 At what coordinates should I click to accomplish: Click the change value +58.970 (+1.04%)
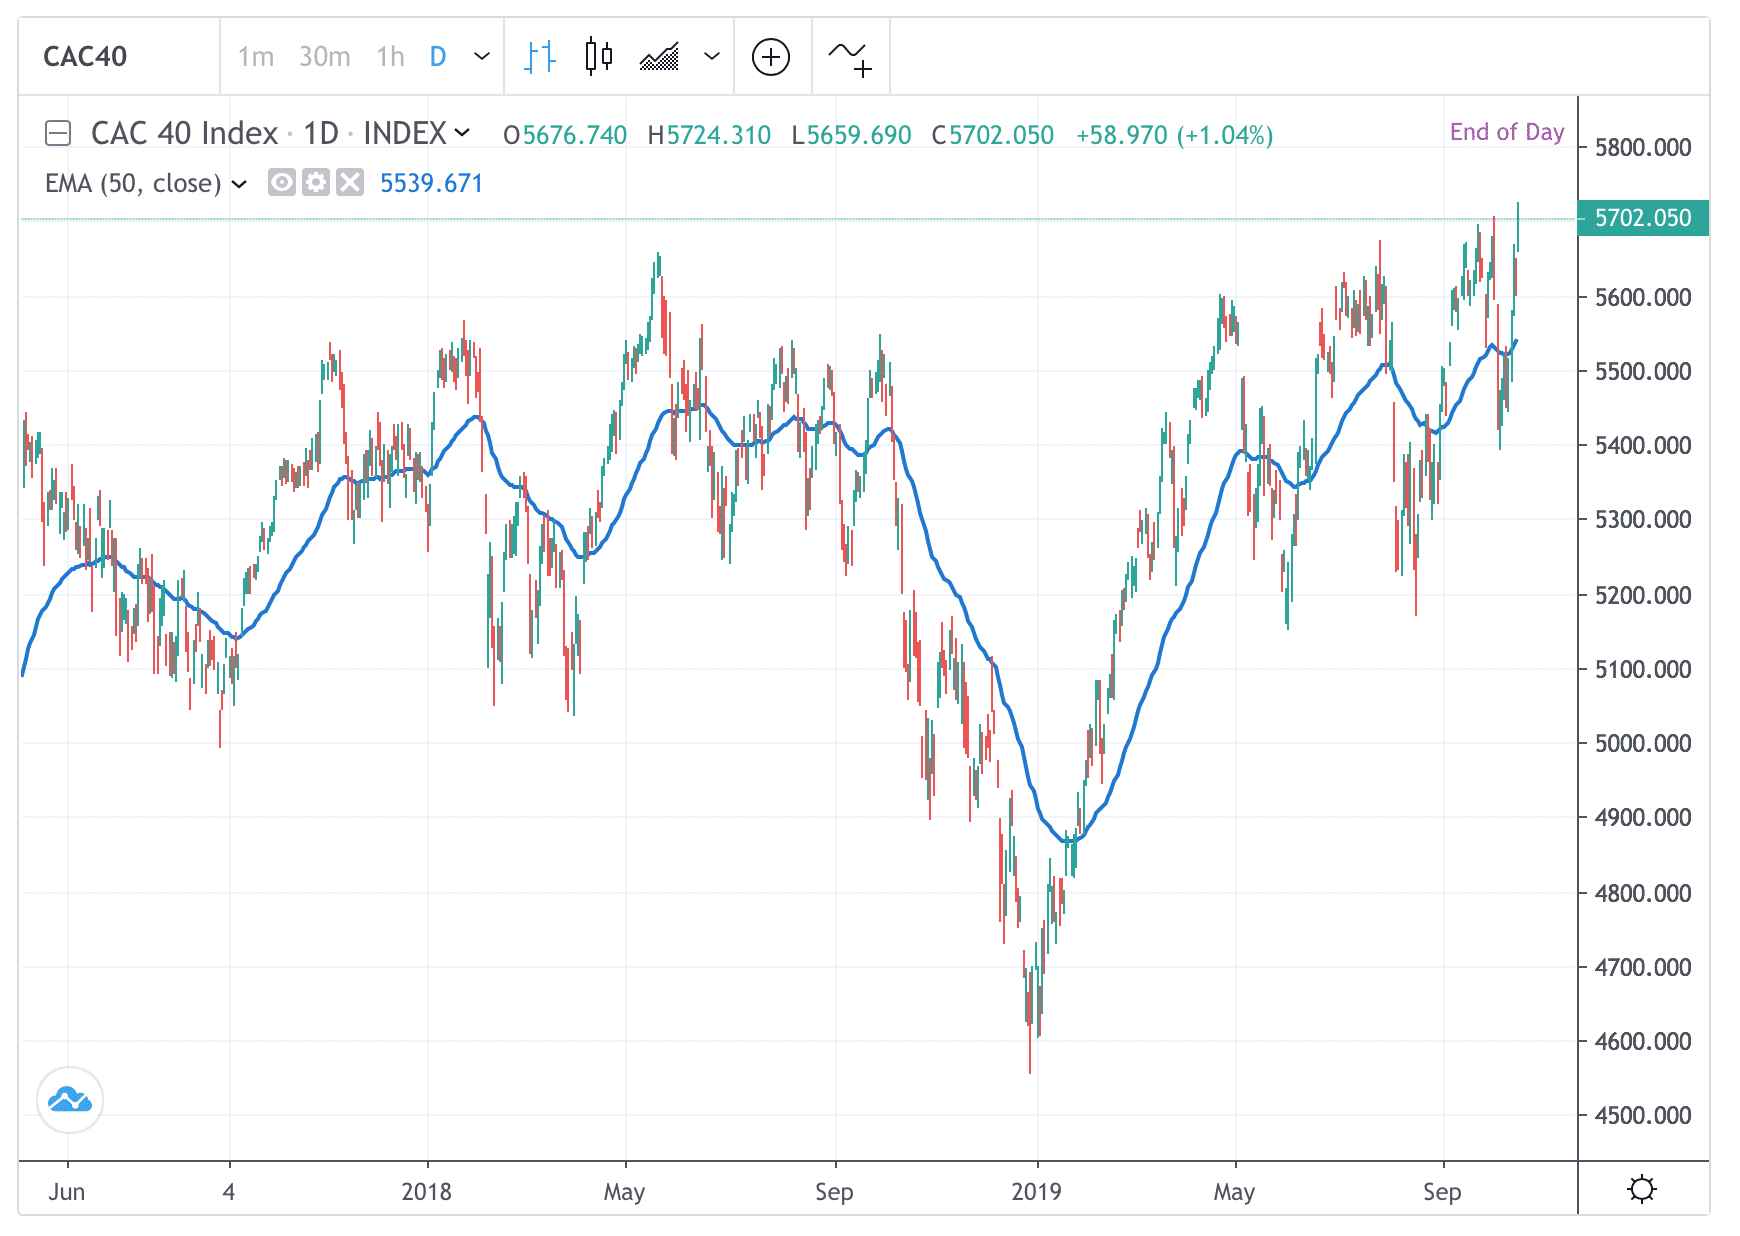click(1174, 135)
